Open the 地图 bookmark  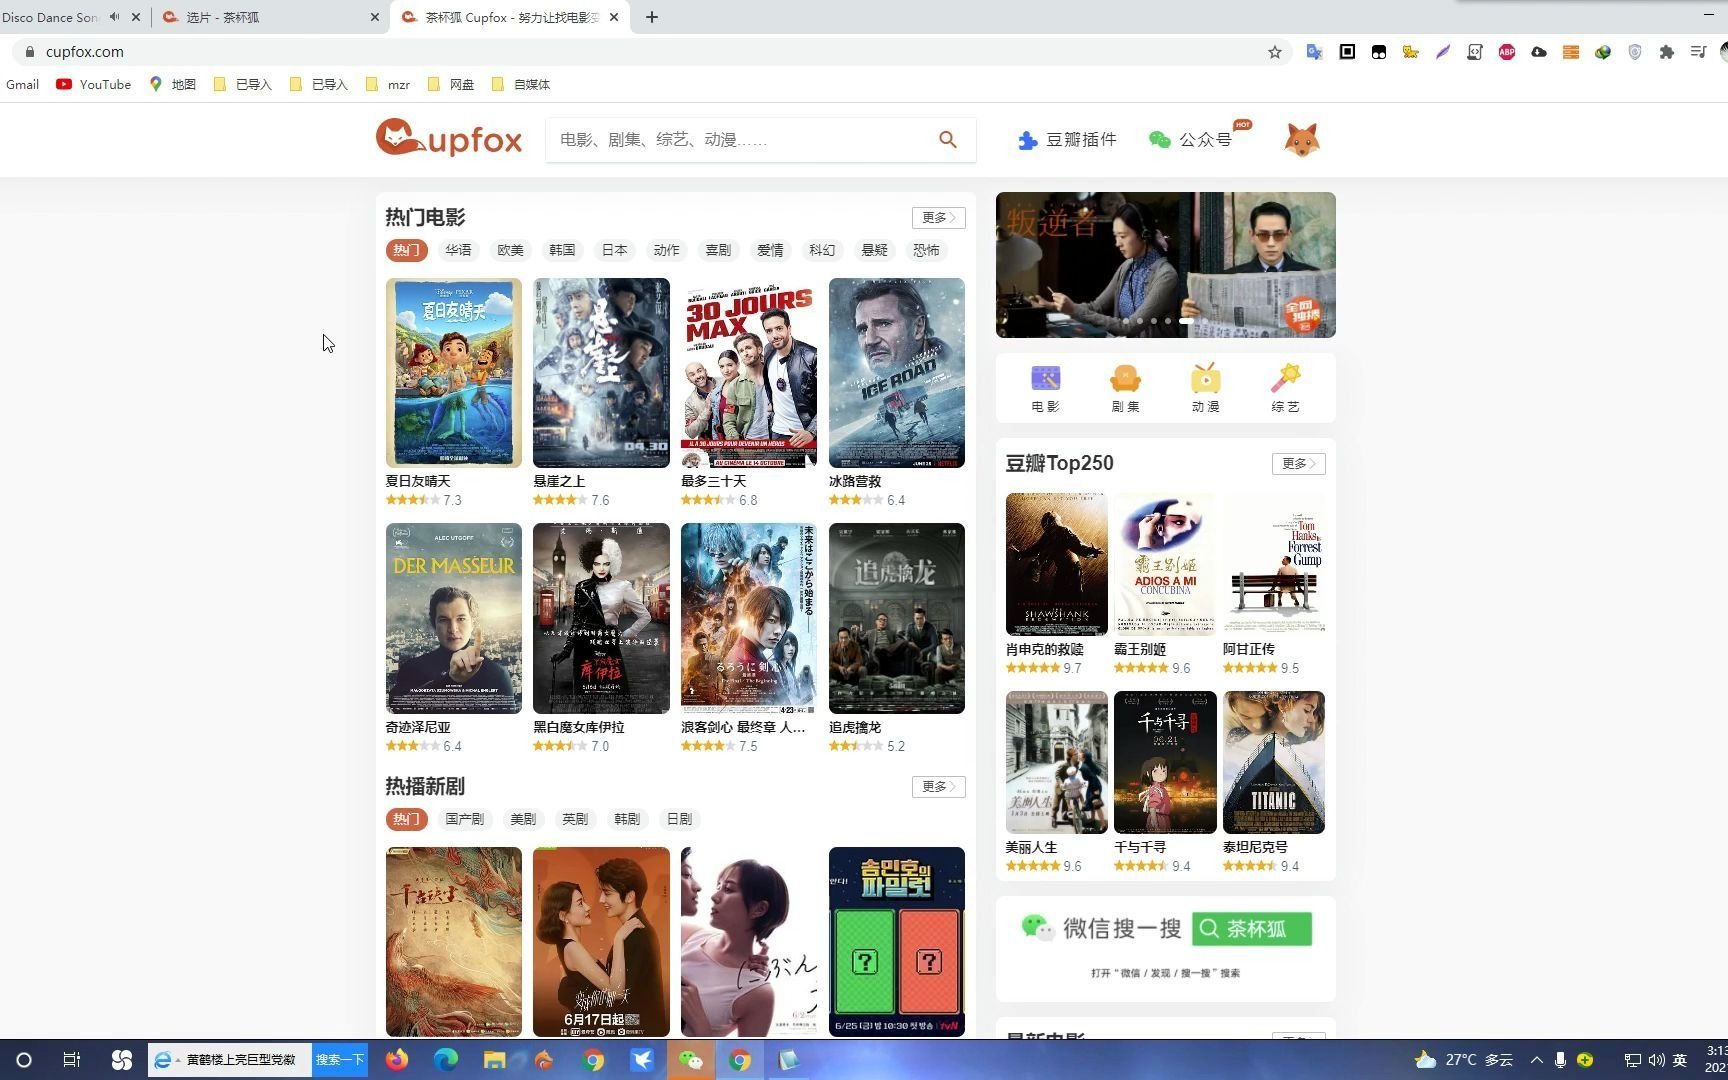(172, 84)
